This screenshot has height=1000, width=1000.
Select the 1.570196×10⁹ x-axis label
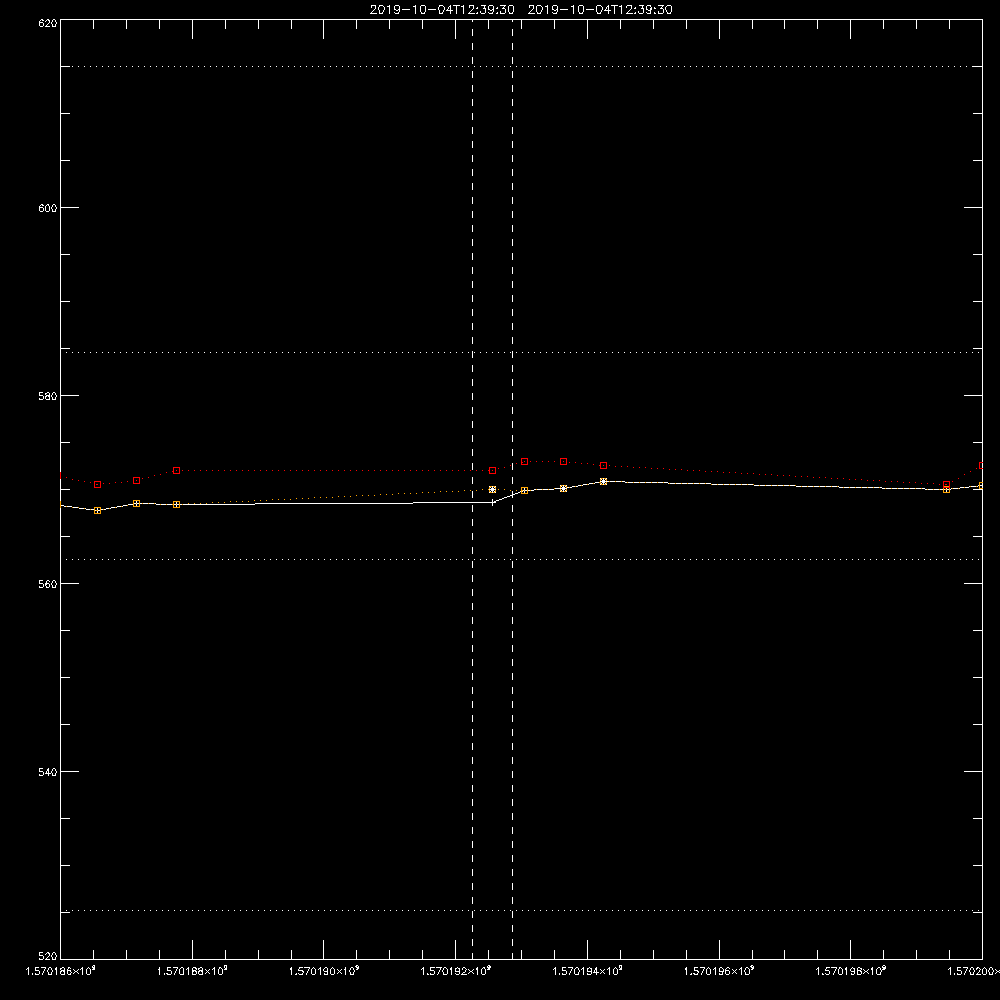click(x=719, y=971)
